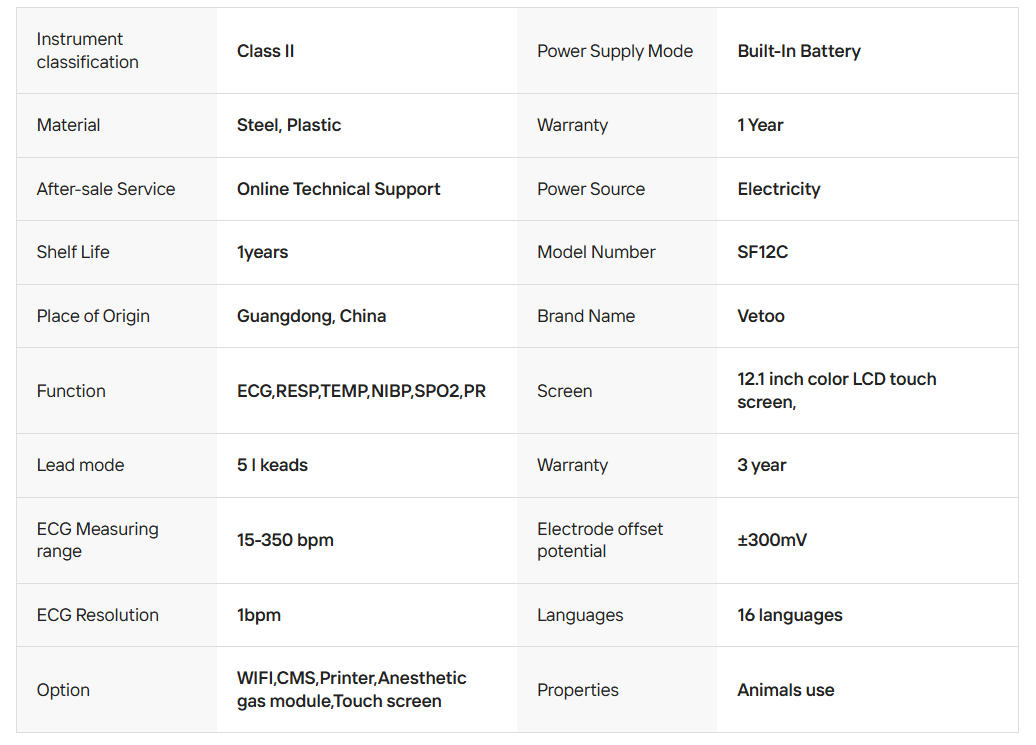
Task: Select the 1bpm ECG resolution value
Action: click(x=258, y=615)
